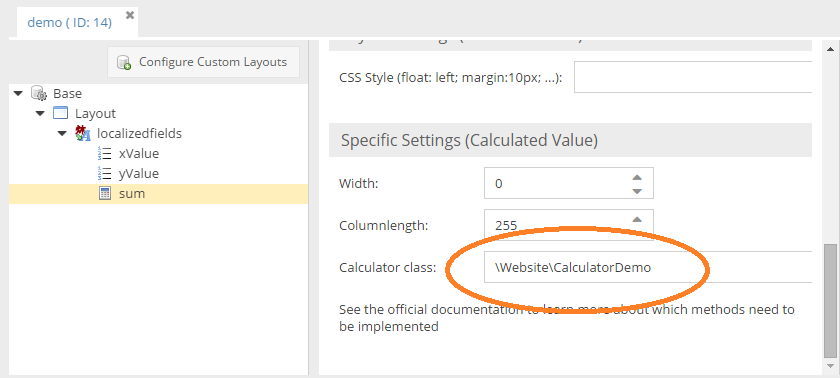The width and height of the screenshot is (840, 378).
Task: Click the Layout panel icon
Action: (x=61, y=114)
